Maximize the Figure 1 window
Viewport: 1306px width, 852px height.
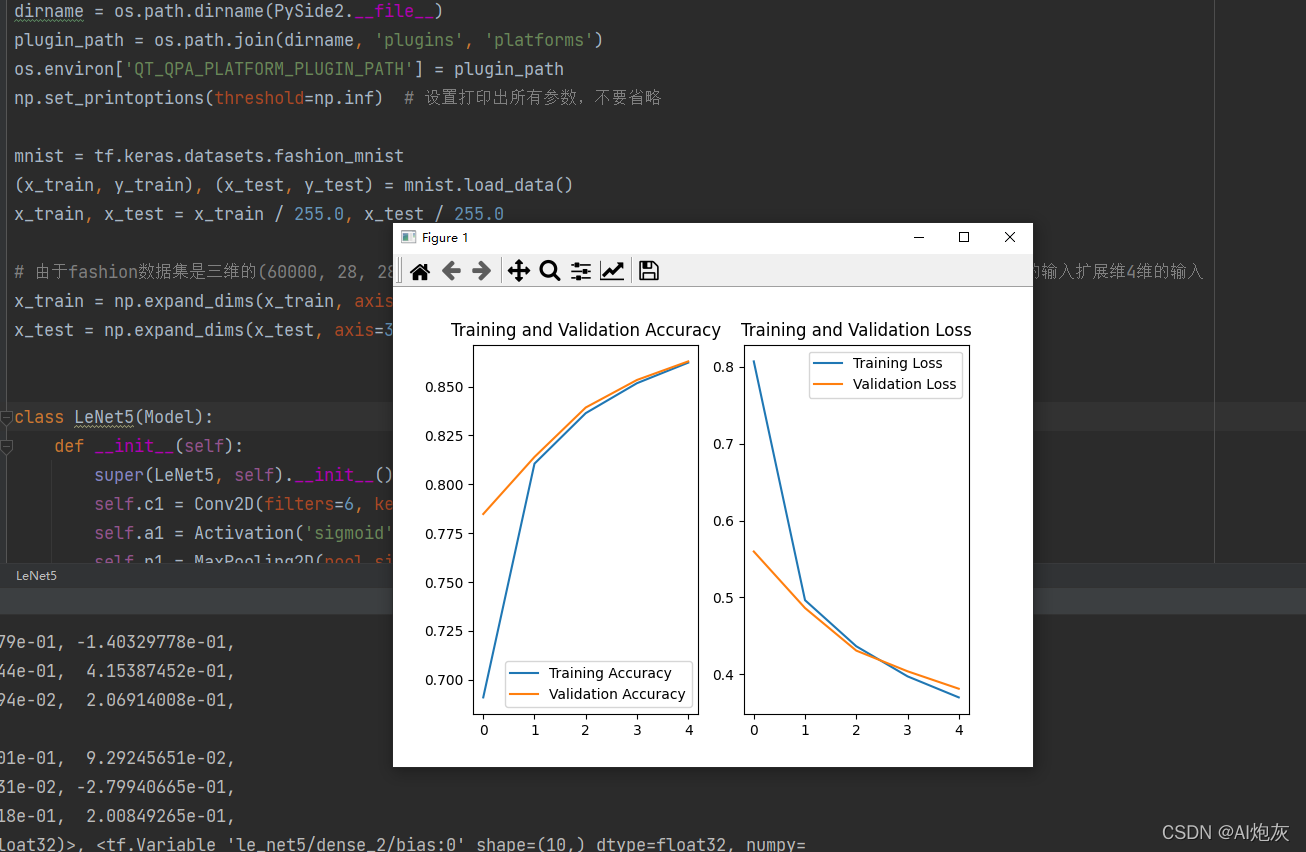click(964, 237)
